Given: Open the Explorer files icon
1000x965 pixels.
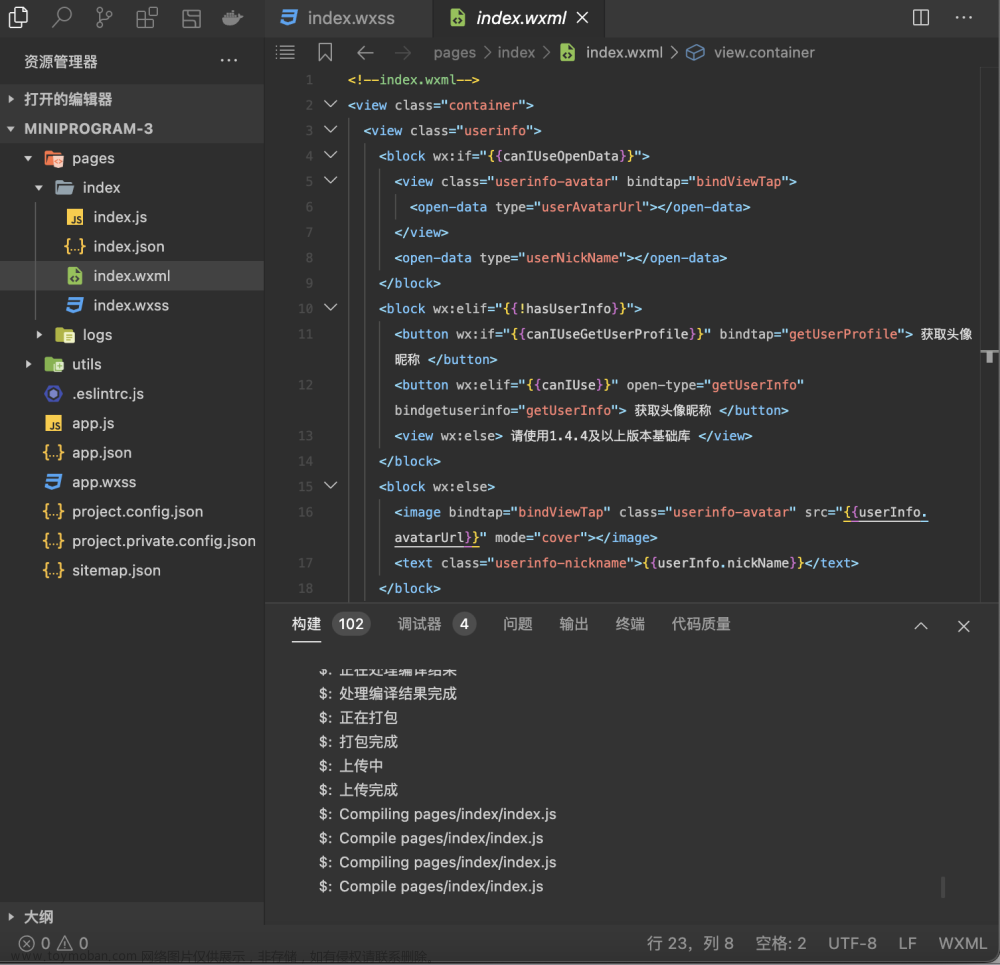Looking at the screenshot, I should [x=18, y=17].
